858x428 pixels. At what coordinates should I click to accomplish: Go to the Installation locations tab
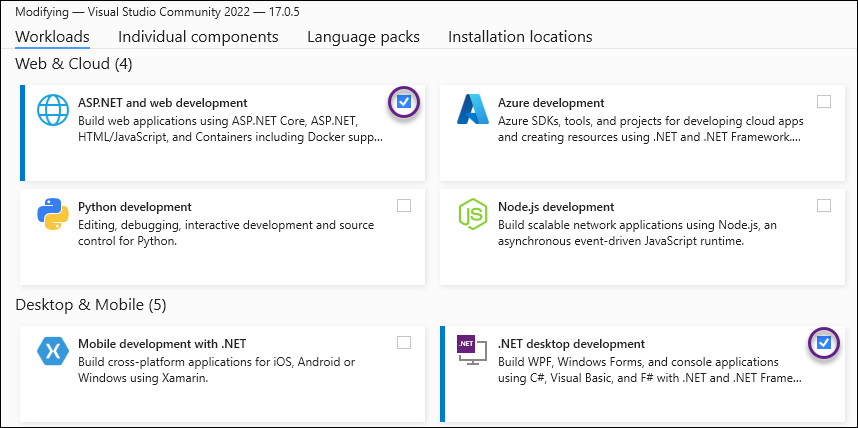pyautogui.click(x=520, y=37)
